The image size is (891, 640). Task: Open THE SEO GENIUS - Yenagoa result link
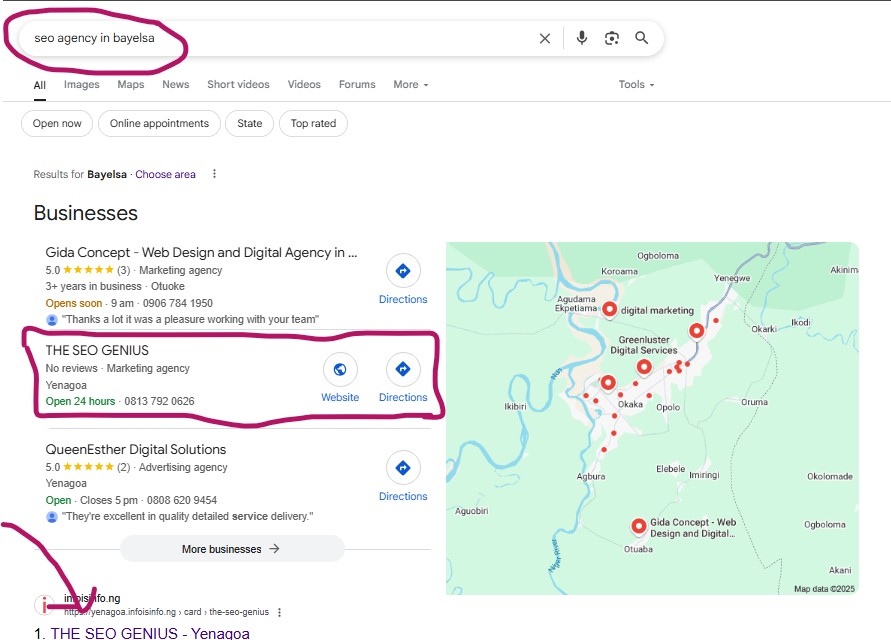pyautogui.click(x=150, y=633)
